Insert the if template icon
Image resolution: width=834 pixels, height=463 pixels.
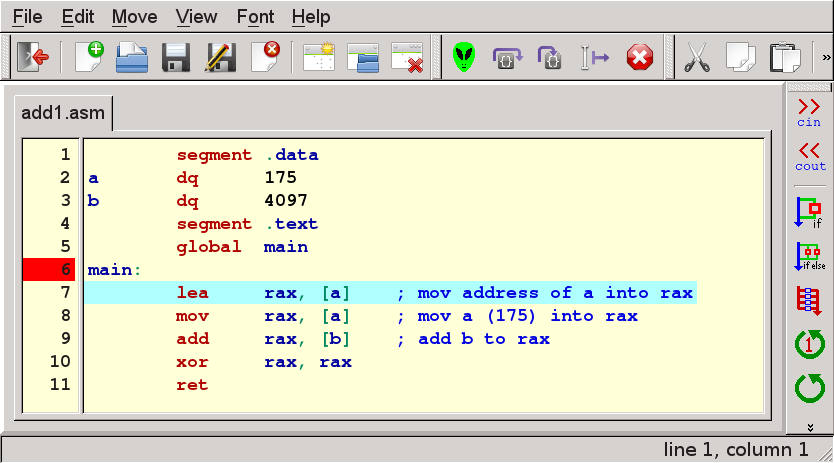pyautogui.click(x=809, y=212)
